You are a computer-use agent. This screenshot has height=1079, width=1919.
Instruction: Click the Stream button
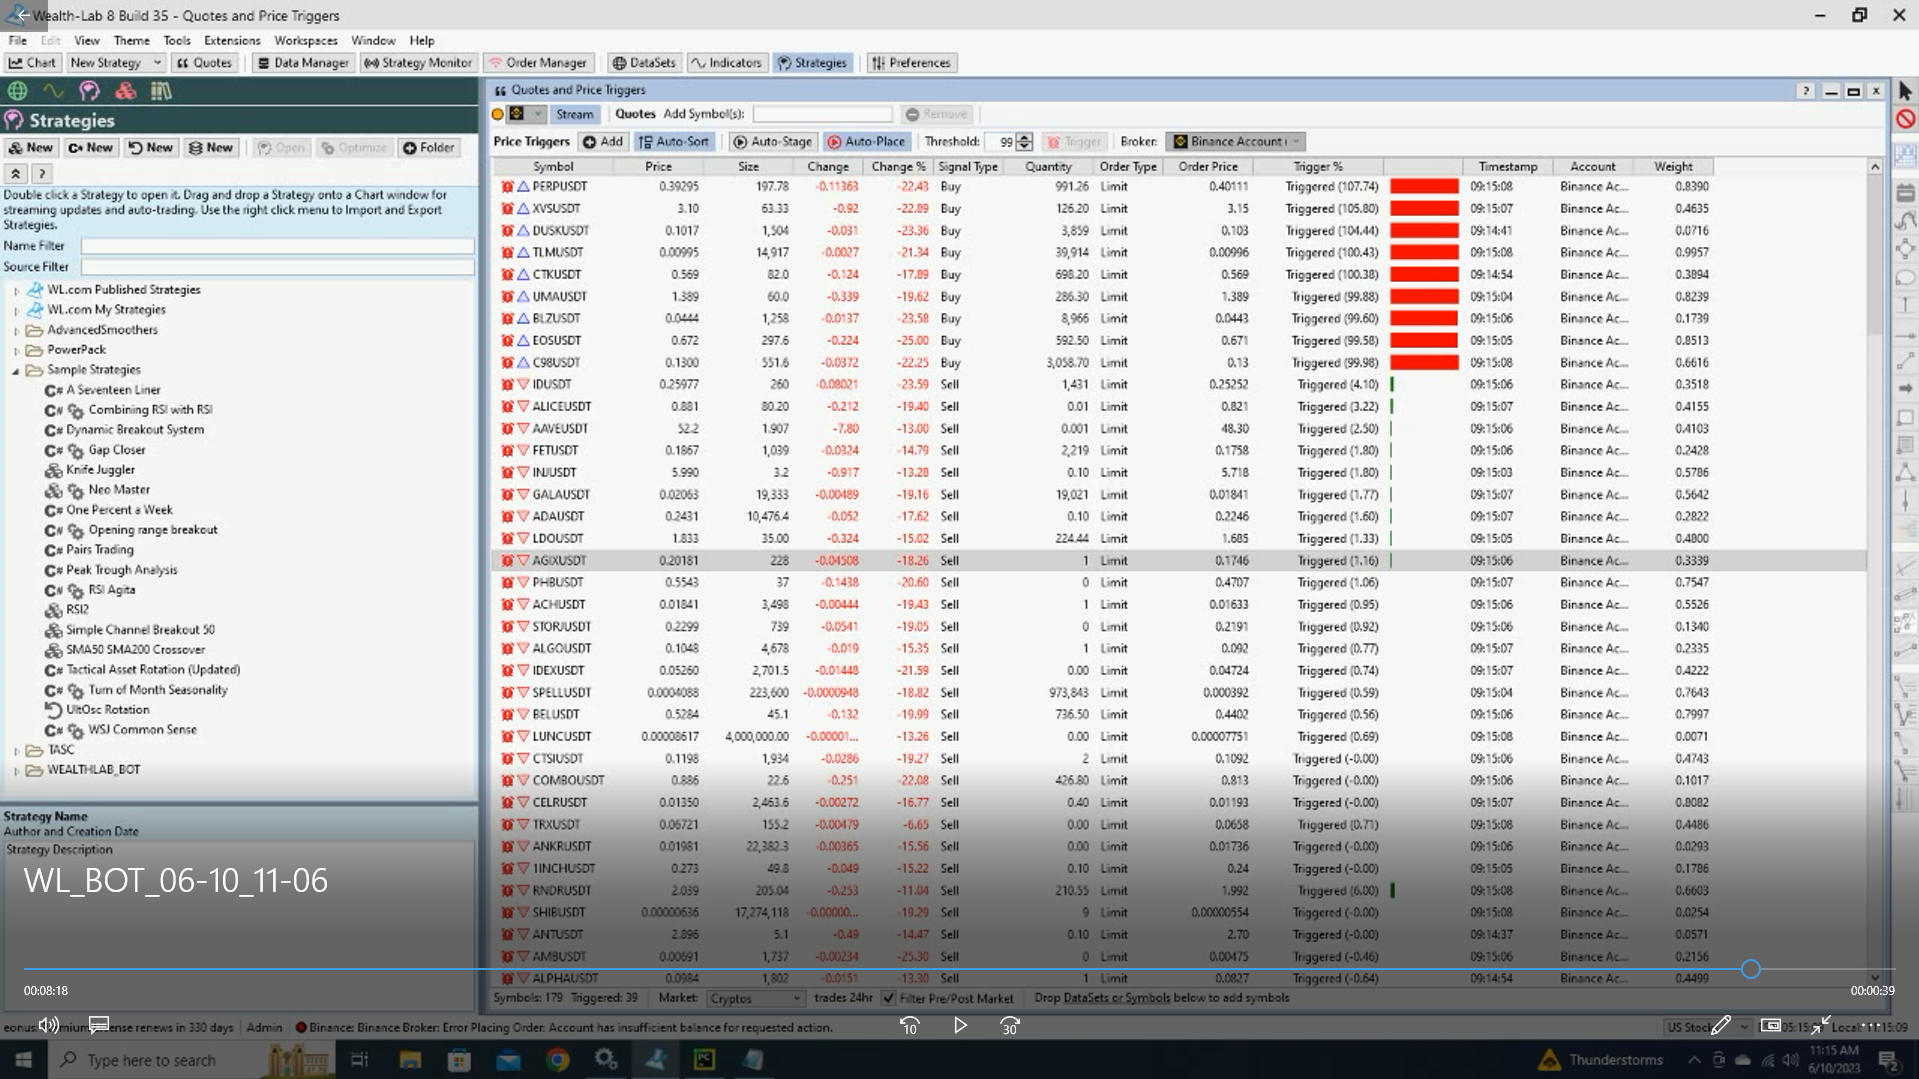tap(574, 114)
